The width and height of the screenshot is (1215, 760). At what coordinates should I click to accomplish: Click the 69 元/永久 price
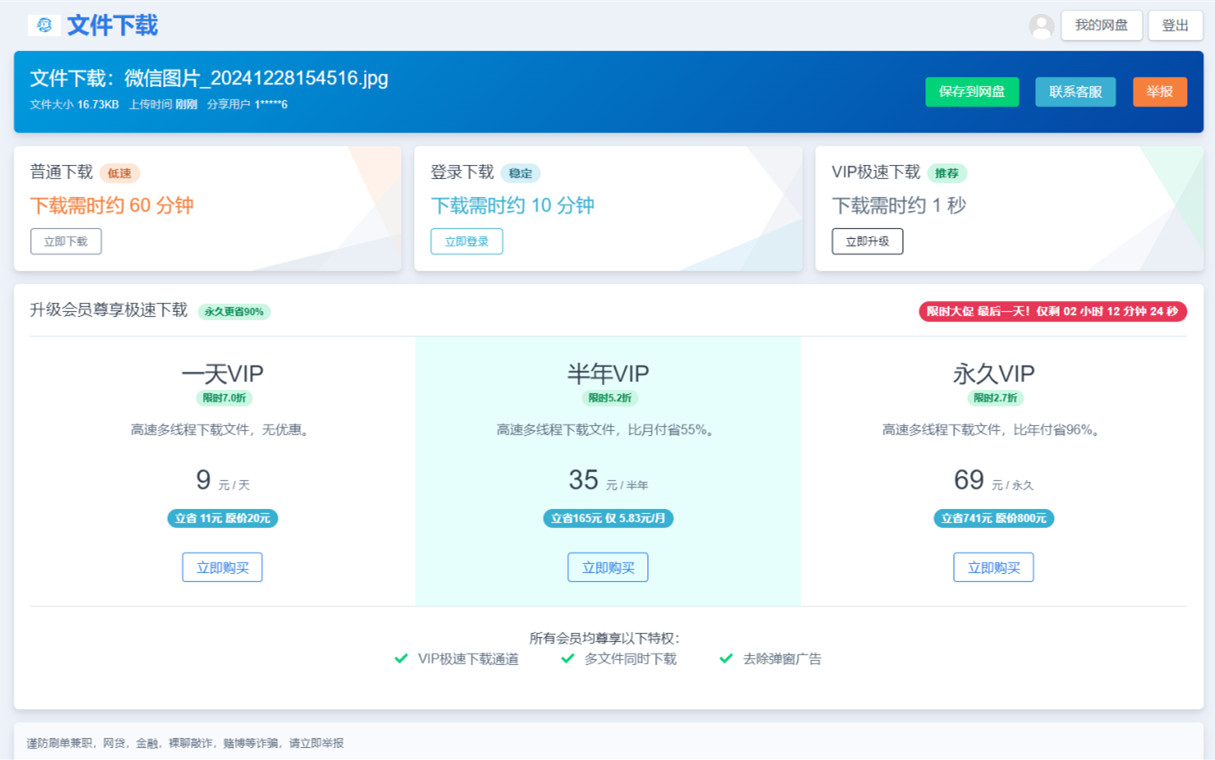click(993, 481)
